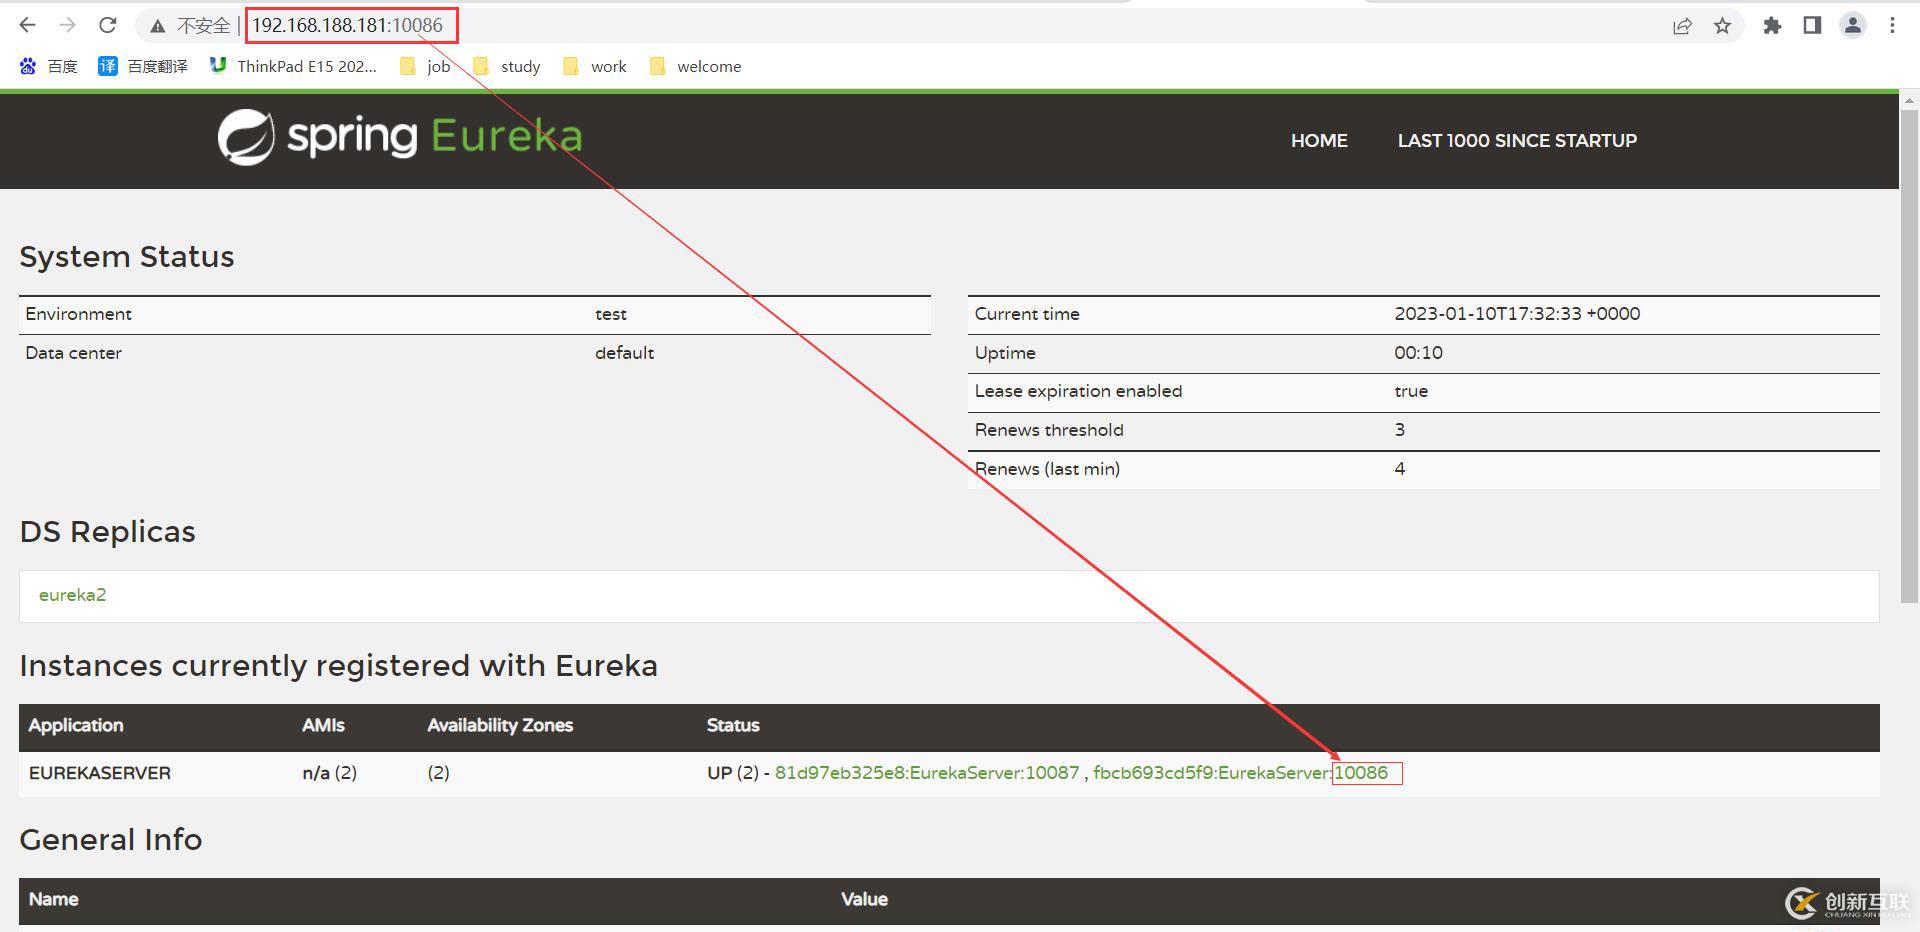The width and height of the screenshot is (1920, 932).
Task: Click the Availability Zones column header
Action: [500, 726]
